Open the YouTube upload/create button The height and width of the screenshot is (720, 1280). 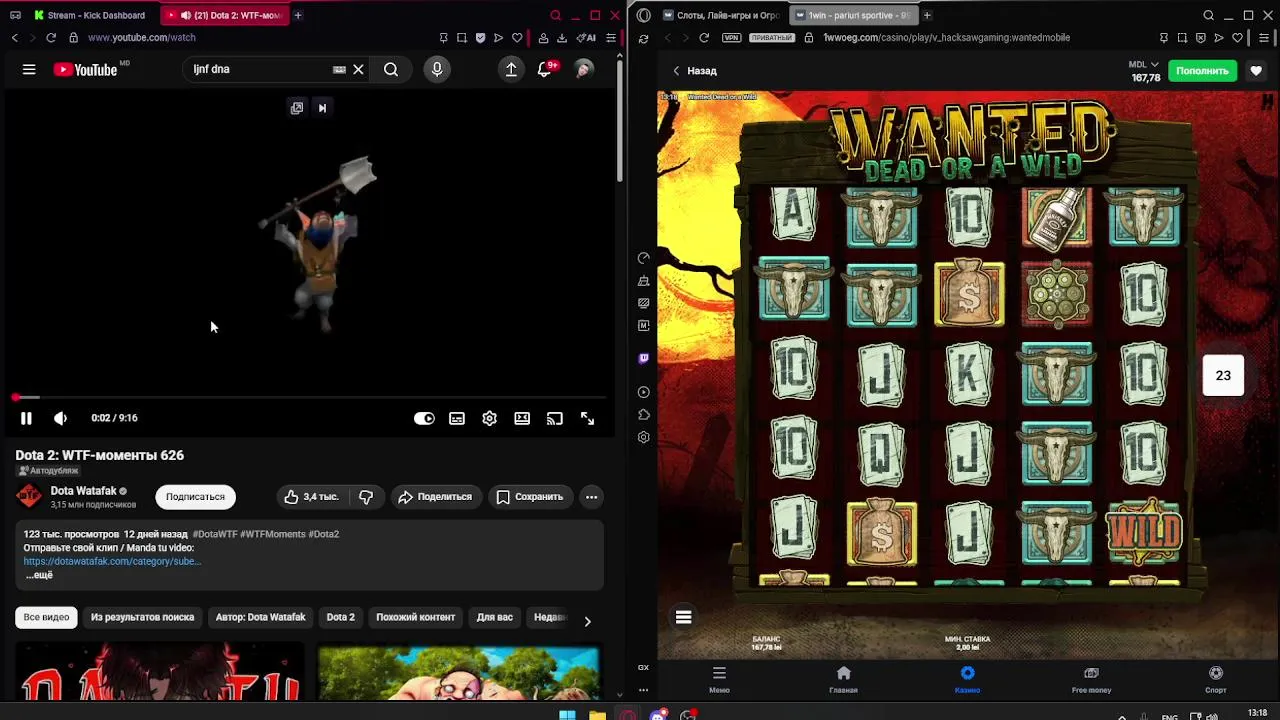(x=511, y=69)
